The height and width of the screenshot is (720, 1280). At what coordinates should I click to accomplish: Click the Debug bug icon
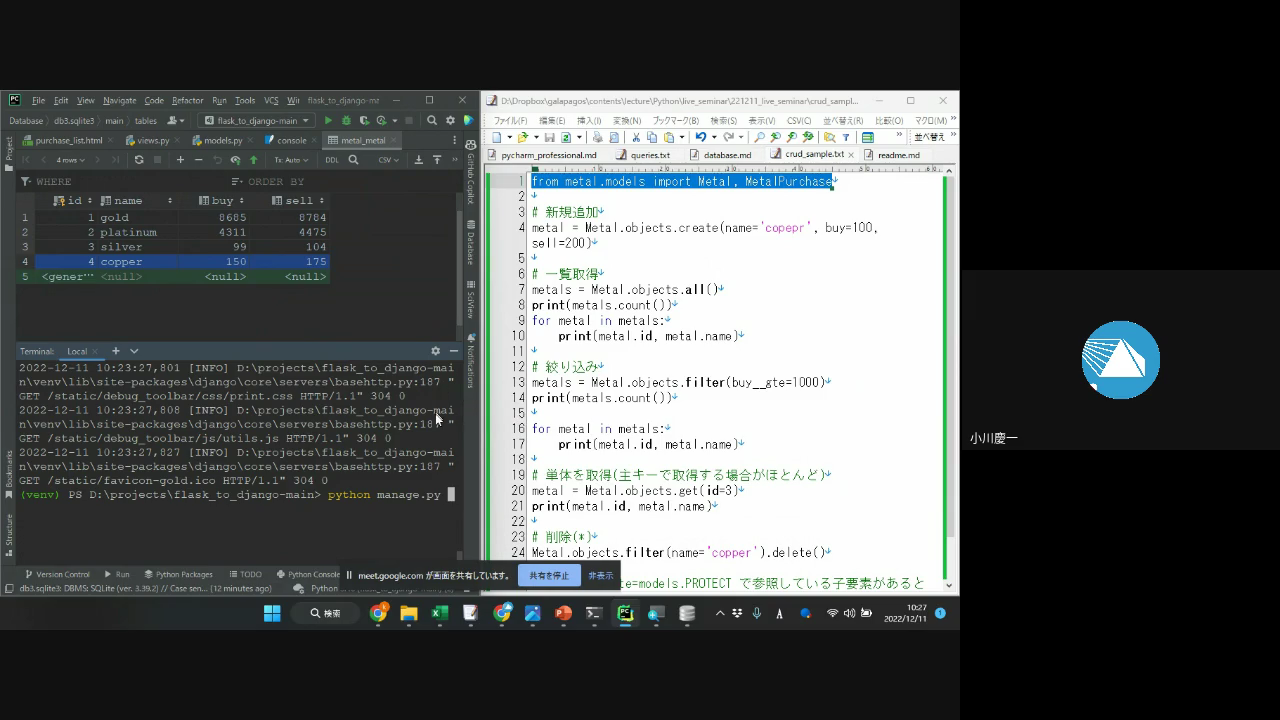(346, 121)
